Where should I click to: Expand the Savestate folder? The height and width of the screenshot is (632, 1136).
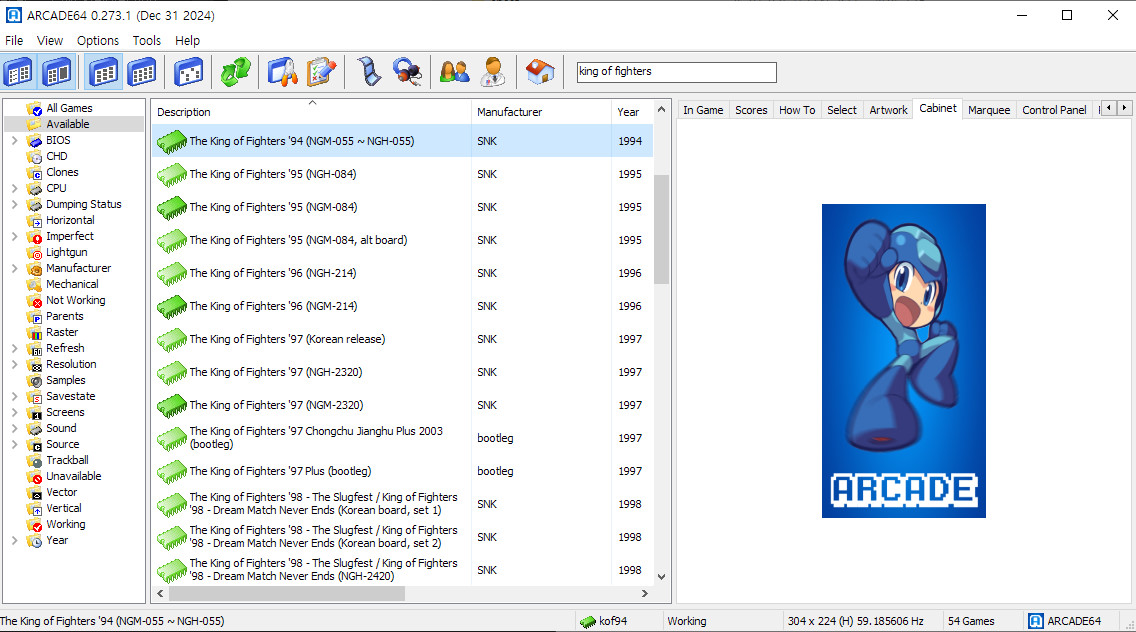coord(14,396)
